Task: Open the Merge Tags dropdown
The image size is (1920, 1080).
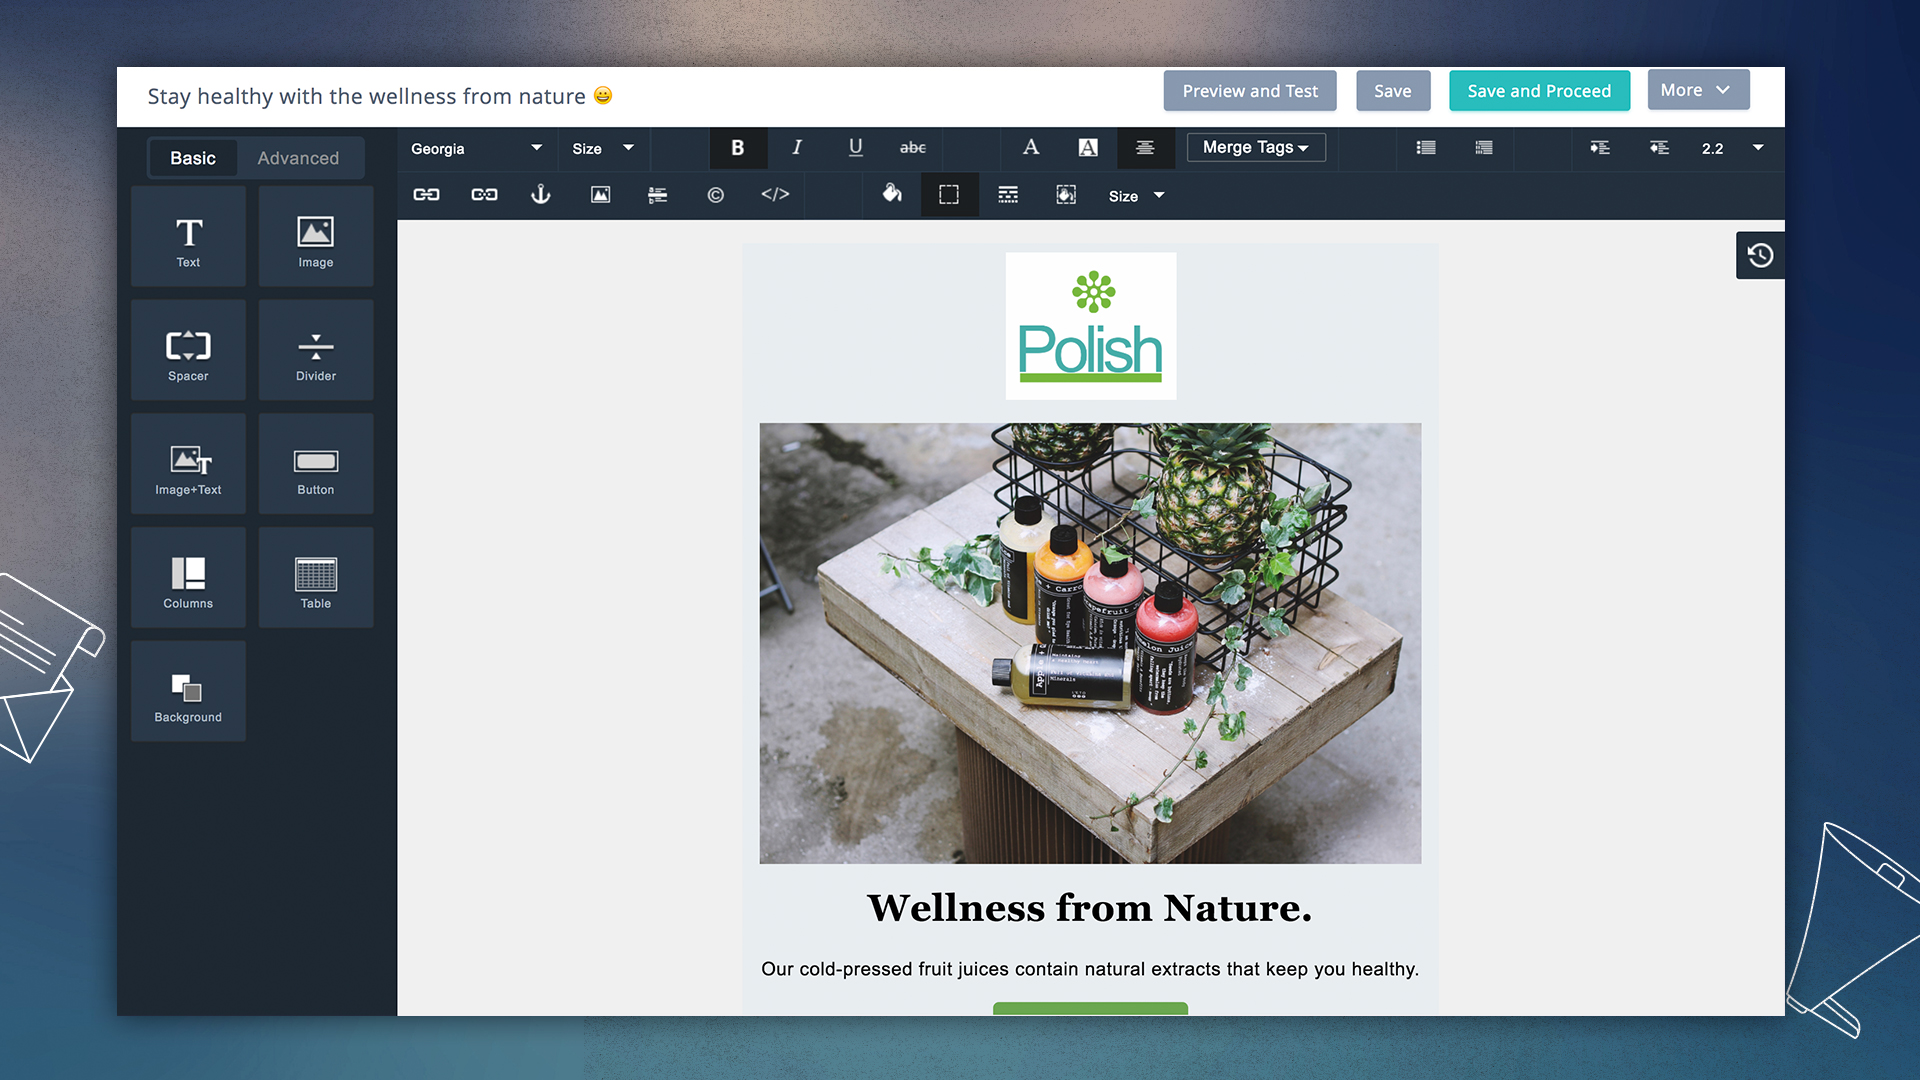Action: click(x=1255, y=148)
